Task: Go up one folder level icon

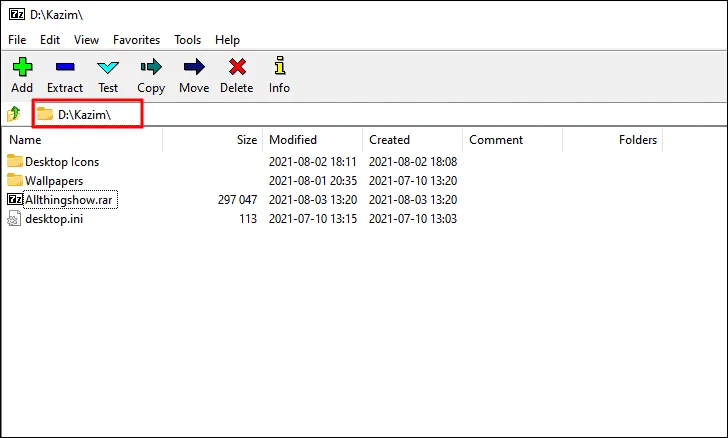Action: click(x=14, y=114)
